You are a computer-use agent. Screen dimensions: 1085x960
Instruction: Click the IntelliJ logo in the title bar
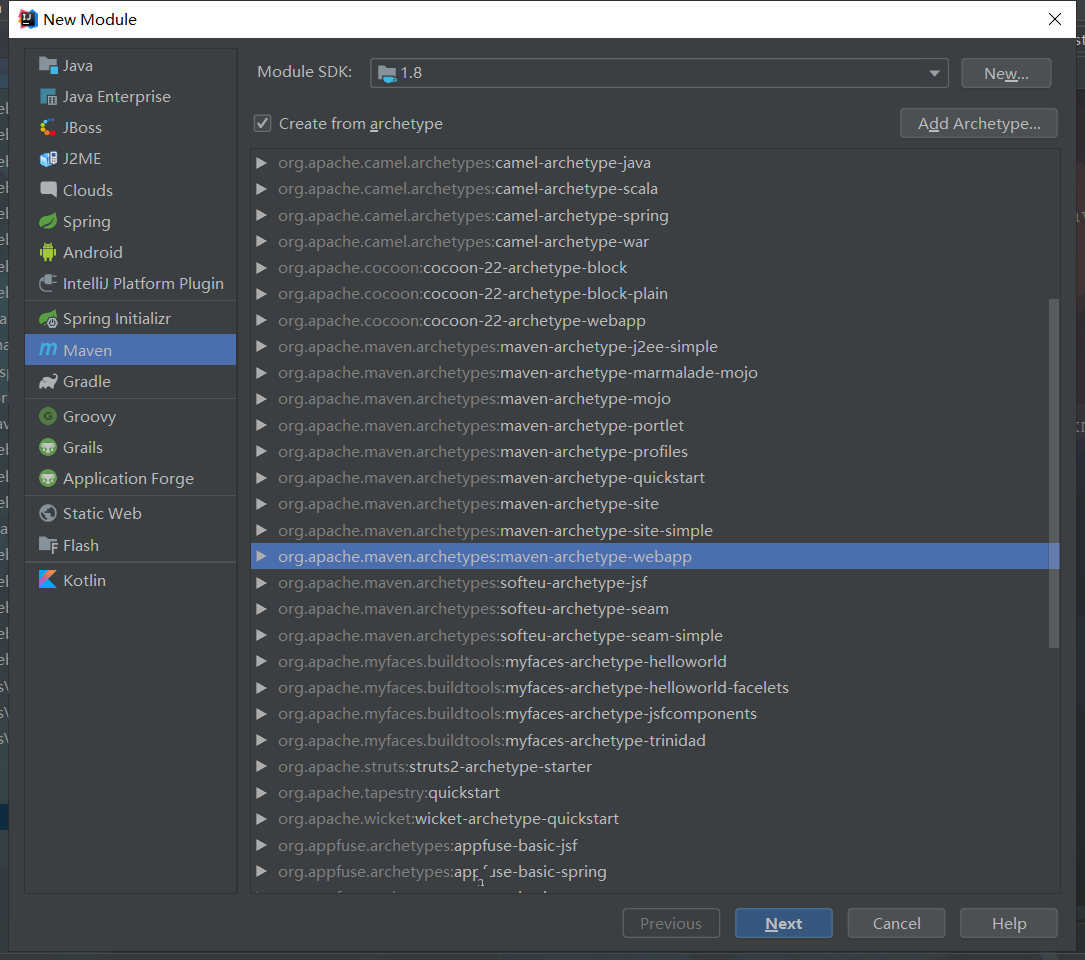[x=28, y=19]
